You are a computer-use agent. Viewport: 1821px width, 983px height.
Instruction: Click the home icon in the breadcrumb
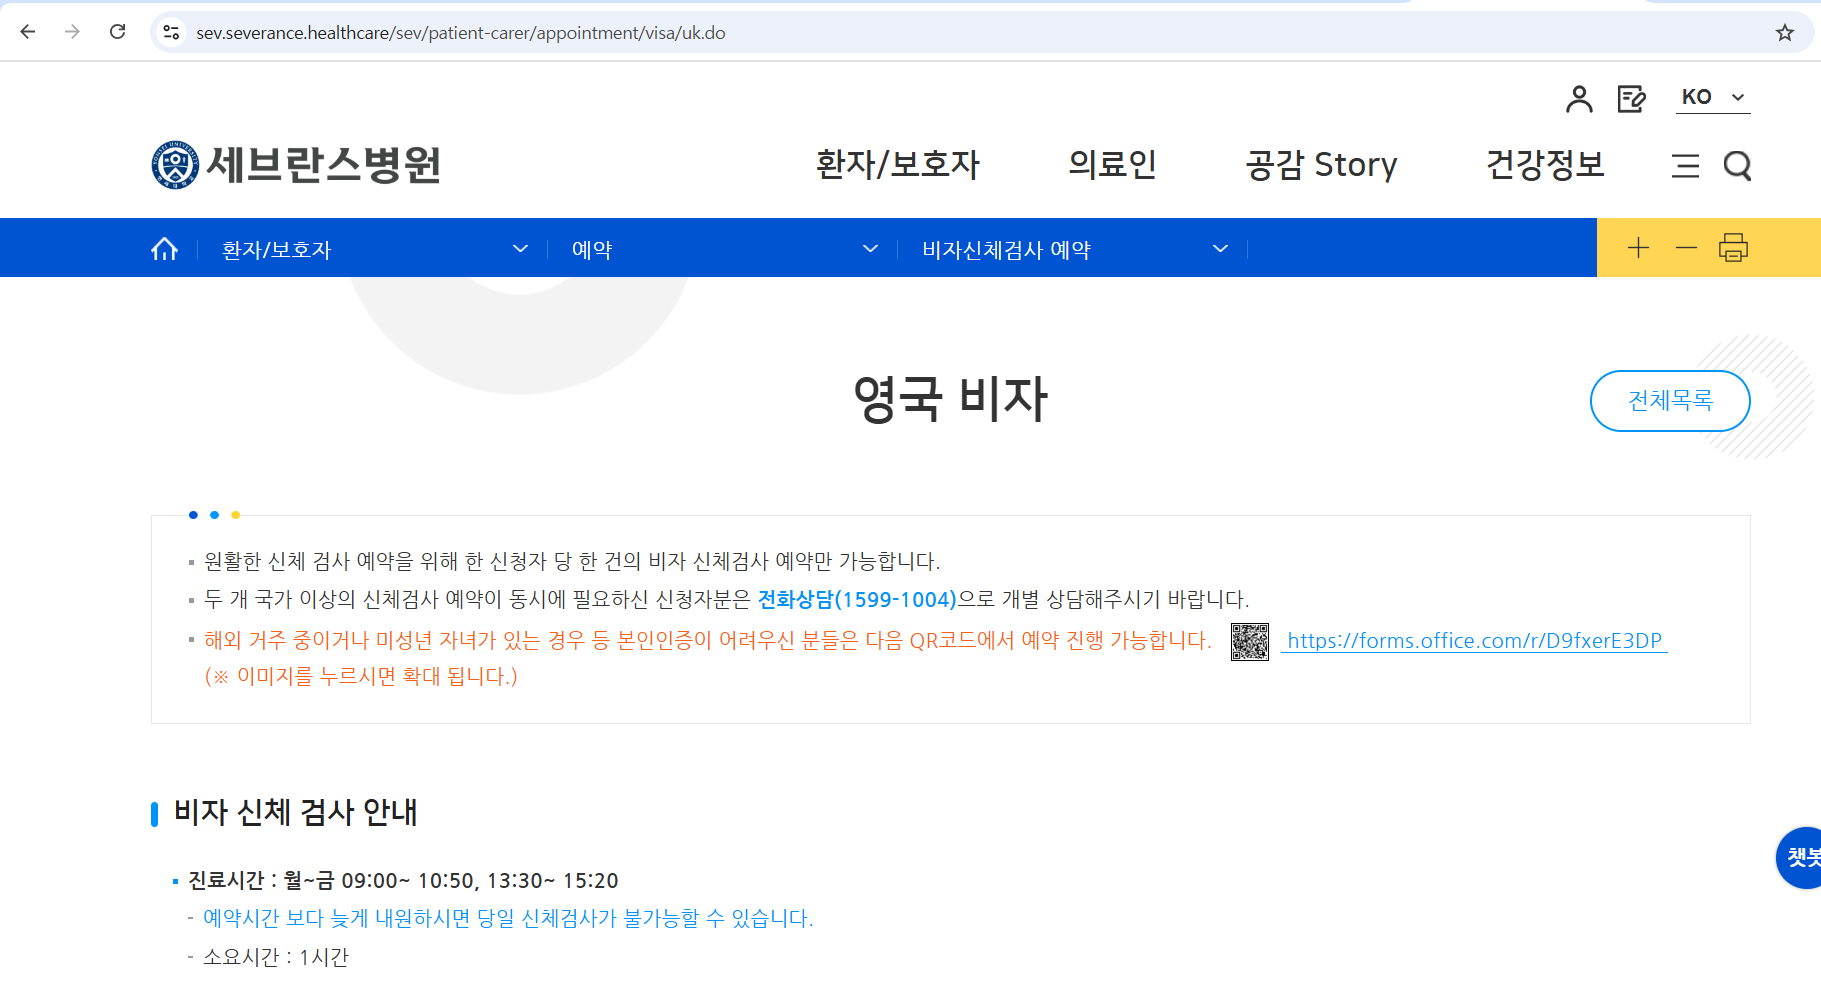[165, 248]
